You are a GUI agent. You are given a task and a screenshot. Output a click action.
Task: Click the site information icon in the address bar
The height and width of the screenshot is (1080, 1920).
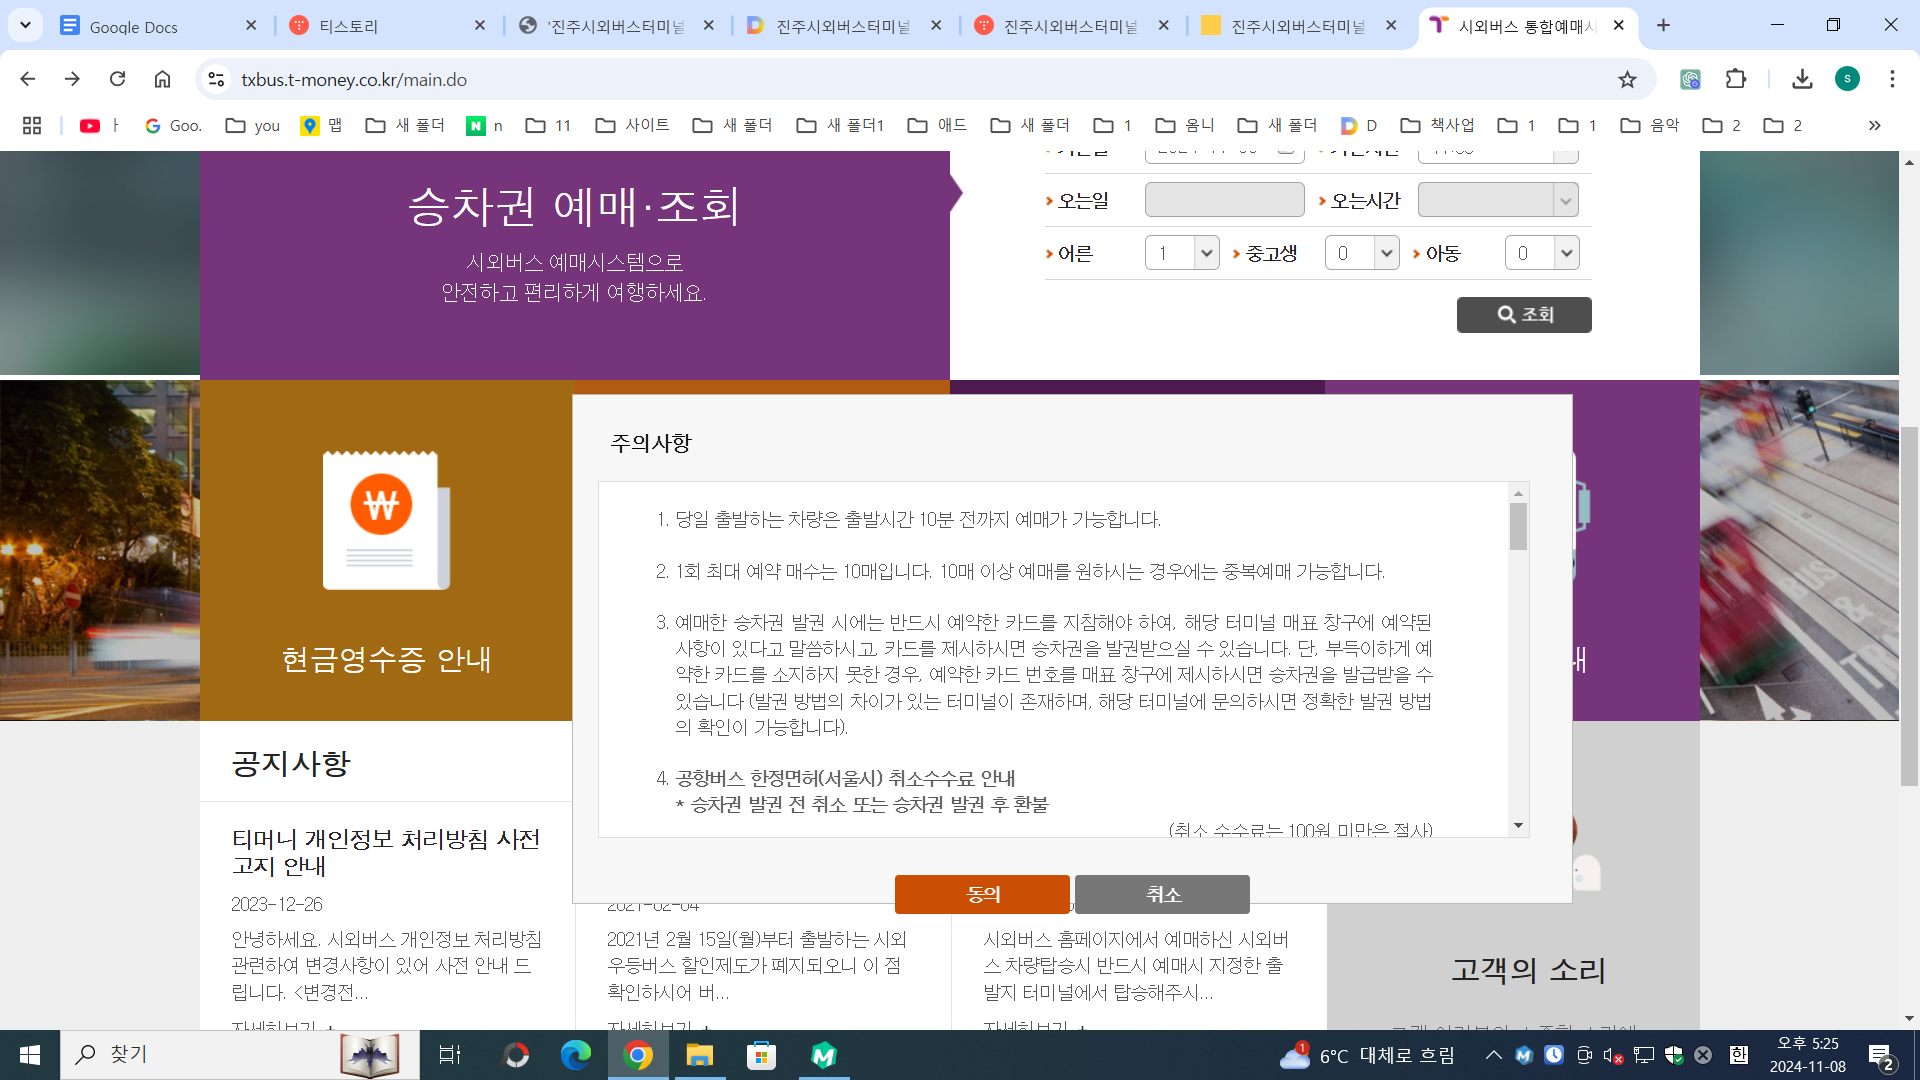click(215, 79)
